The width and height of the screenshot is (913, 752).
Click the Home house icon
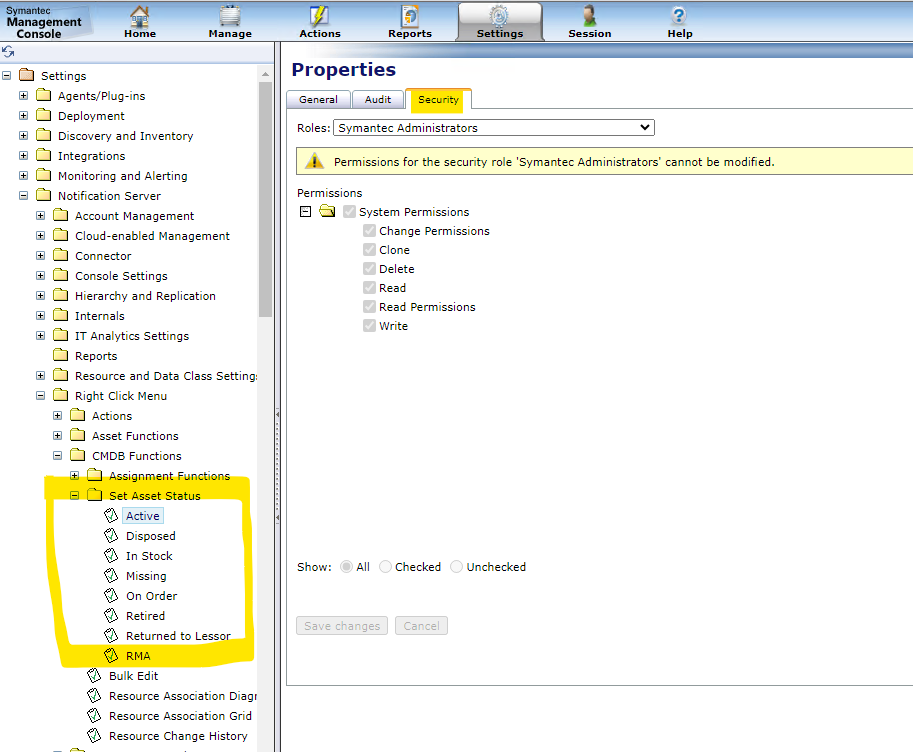140,16
